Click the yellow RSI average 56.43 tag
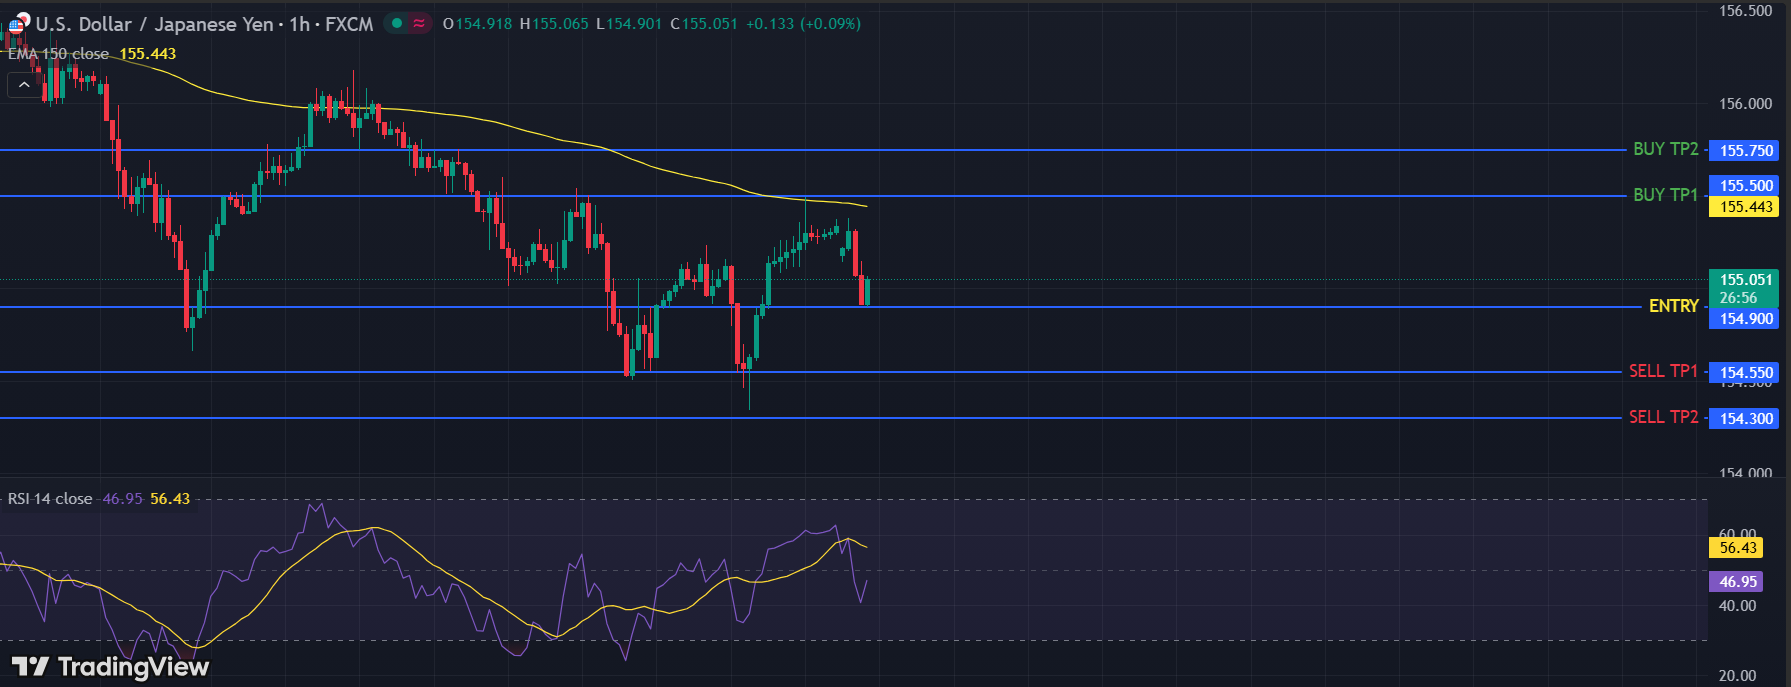Screen dimensions: 1791x687 pyautogui.click(x=1737, y=548)
